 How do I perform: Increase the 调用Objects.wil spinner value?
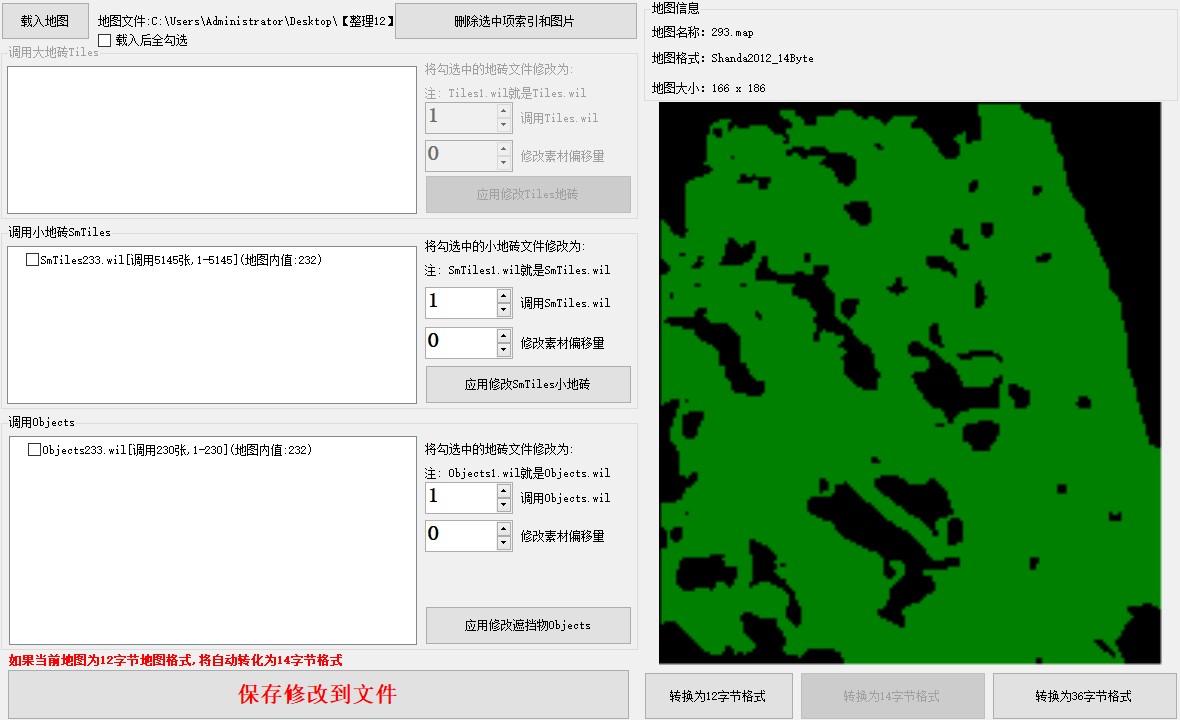tap(504, 491)
